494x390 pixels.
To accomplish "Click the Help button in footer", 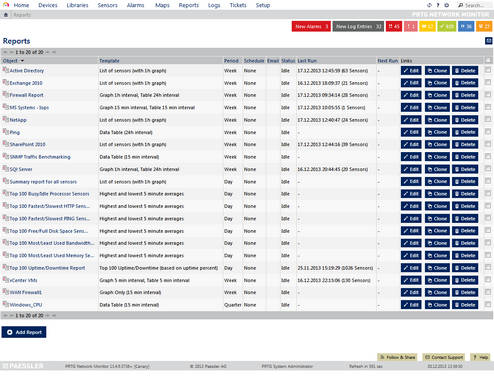I will click(x=480, y=357).
